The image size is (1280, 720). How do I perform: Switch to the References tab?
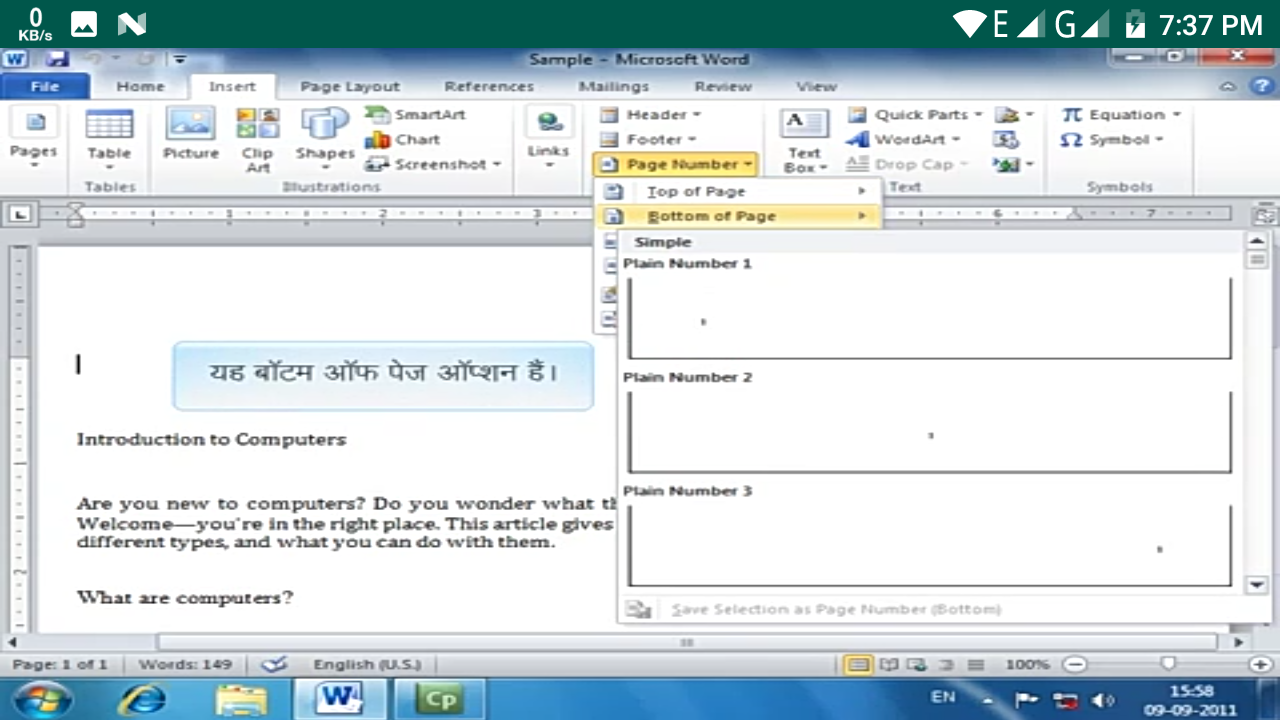(489, 87)
